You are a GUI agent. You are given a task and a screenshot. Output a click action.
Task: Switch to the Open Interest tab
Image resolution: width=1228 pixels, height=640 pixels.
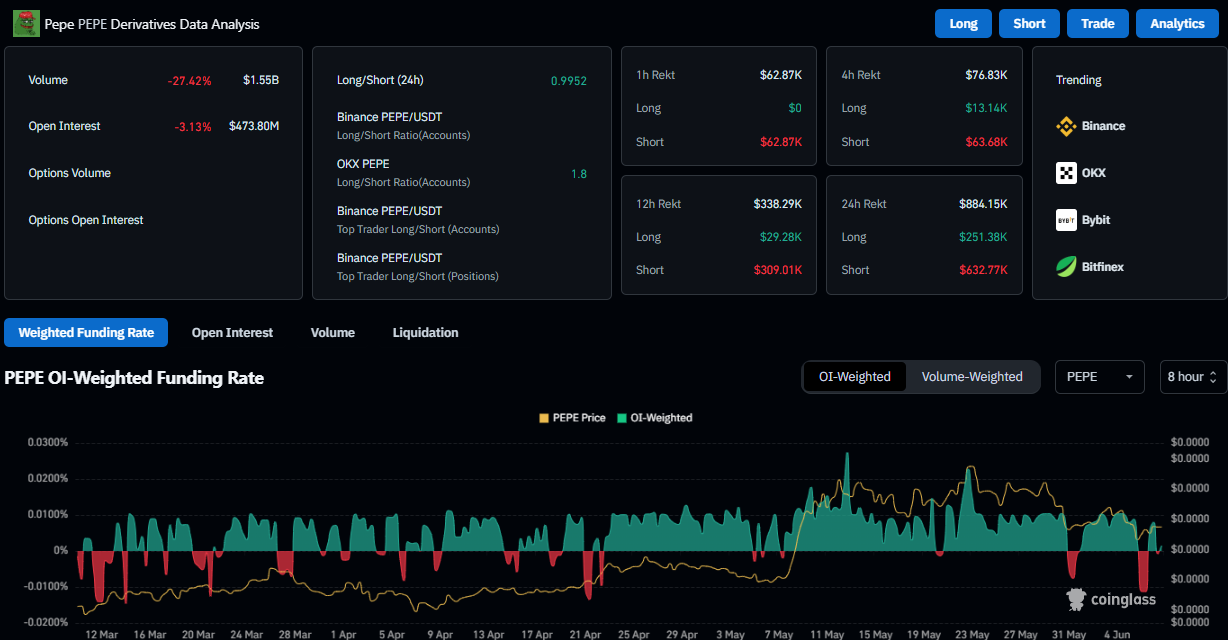point(232,332)
